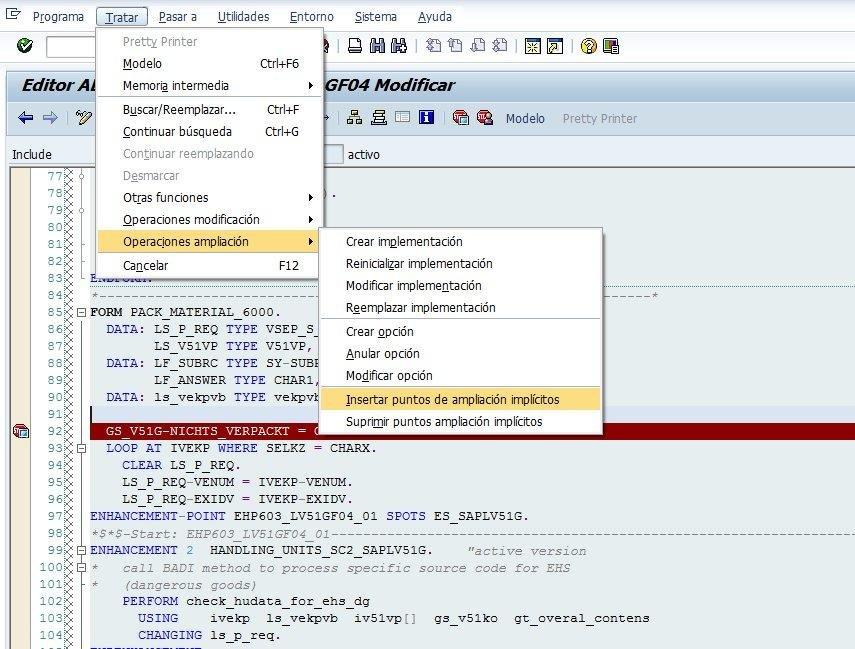855x649 pixels.
Task: Click the Information icon in the editor toolbar
Action: click(x=426, y=118)
